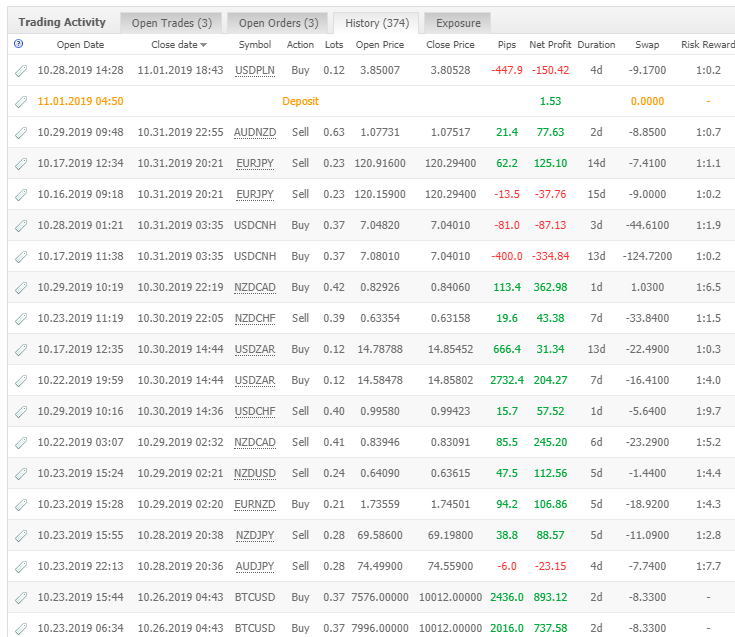The image size is (735, 637).
Task: Open NZDCAD link on the Buy row
Action: [x=255, y=287]
